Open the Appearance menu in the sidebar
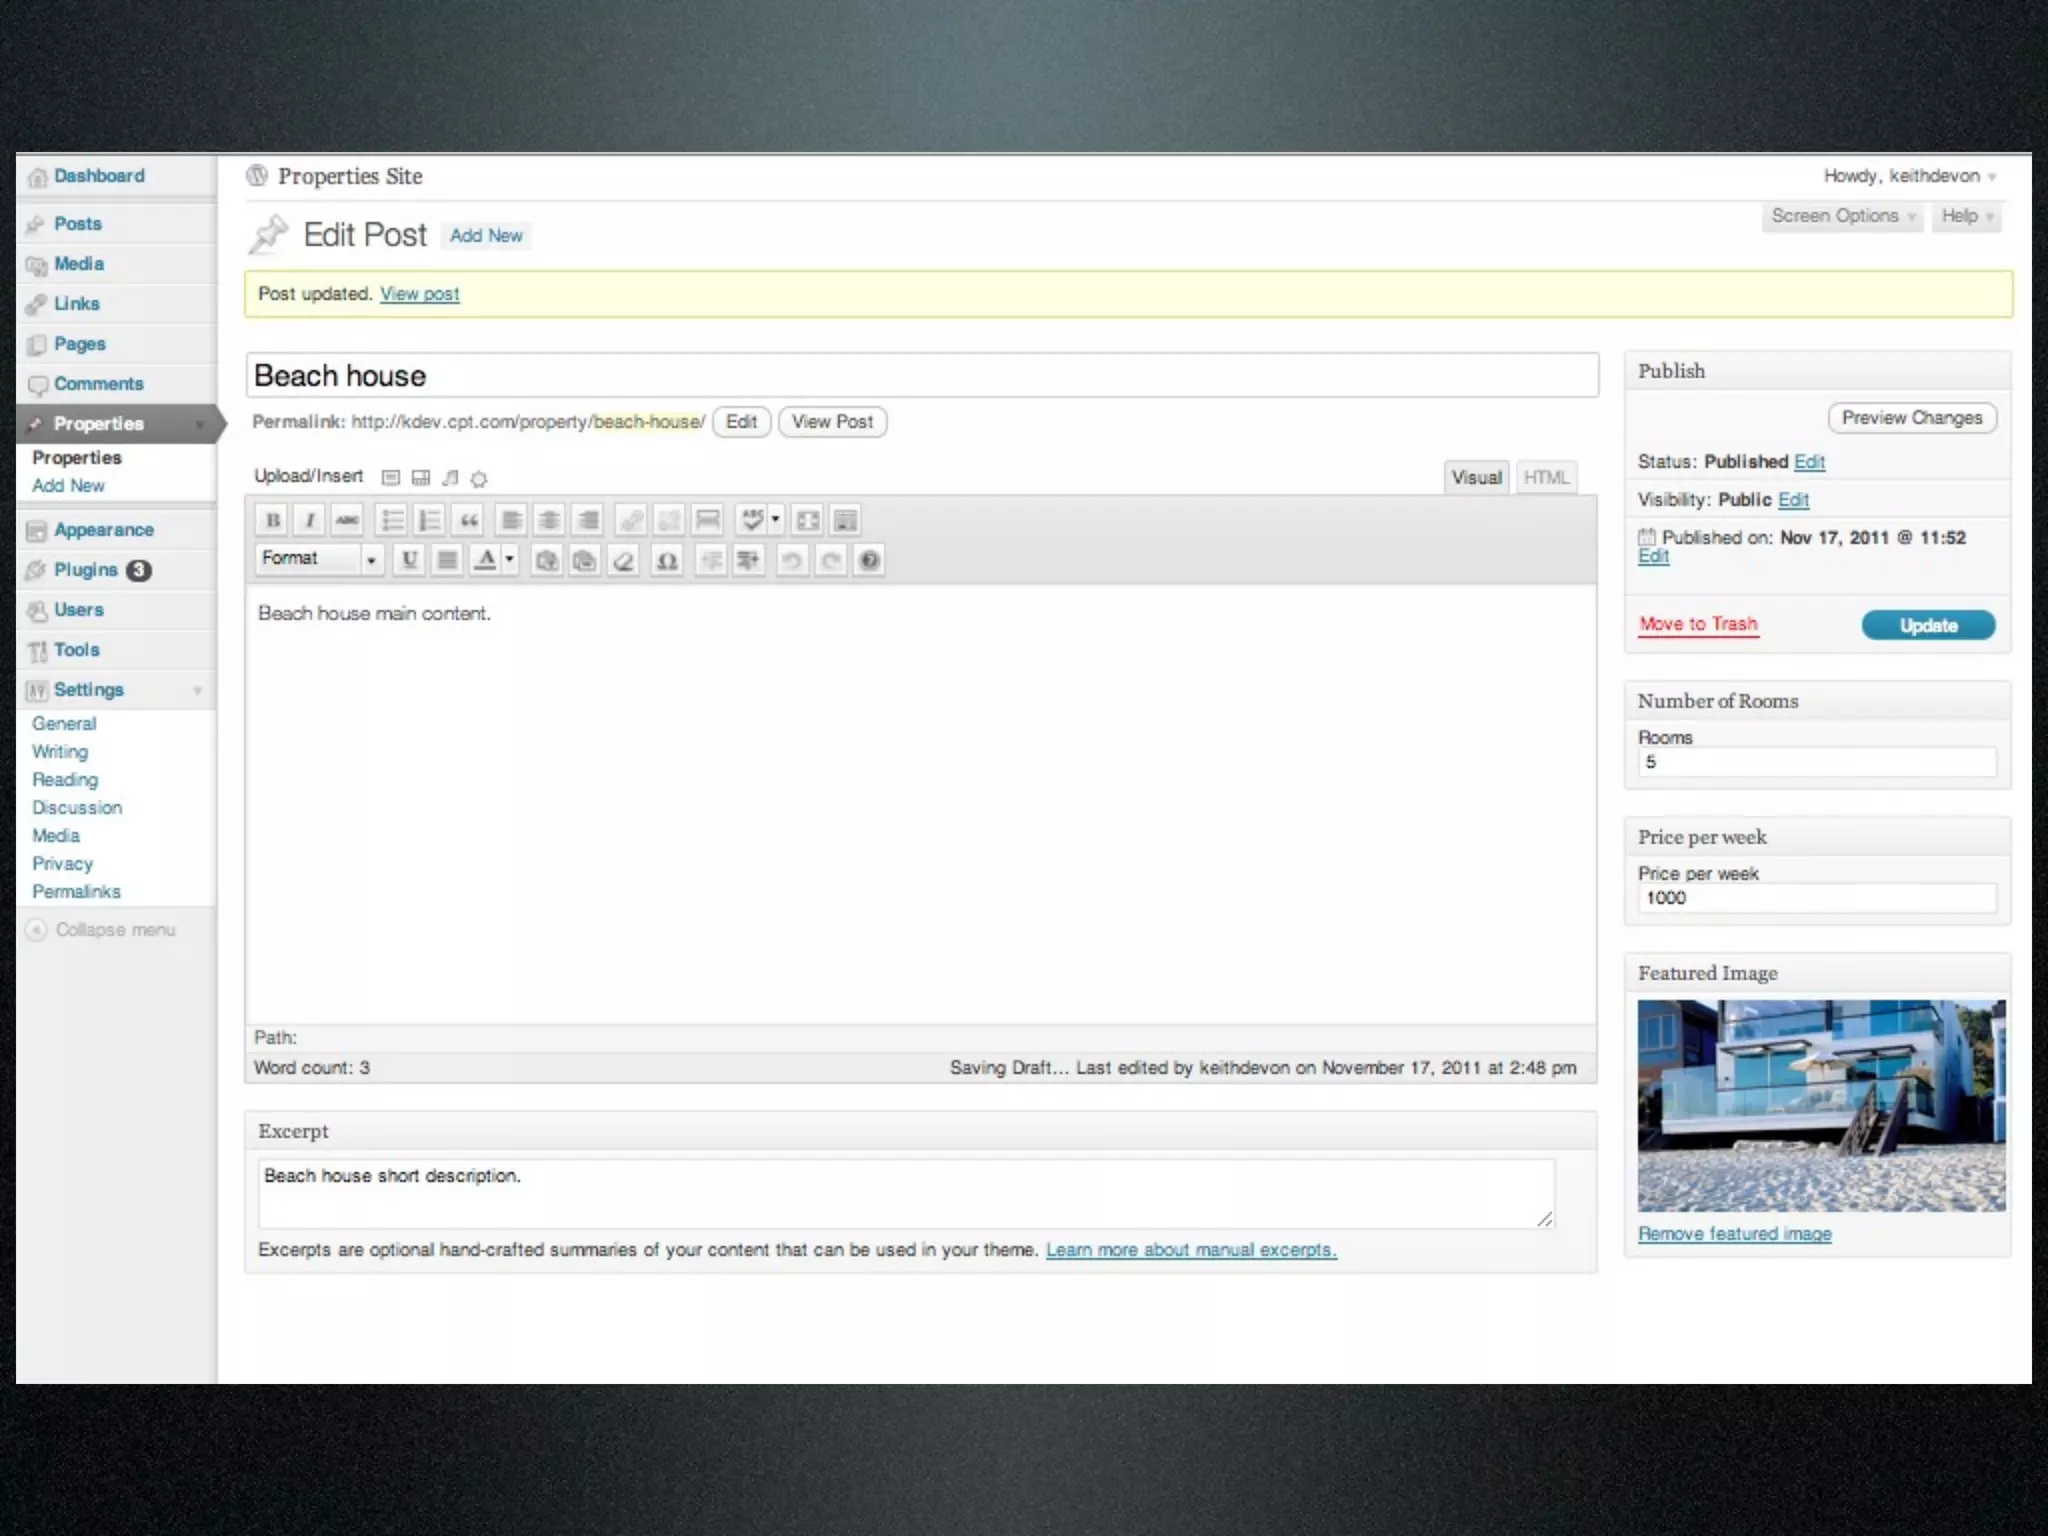Viewport: 2048px width, 1536px height. [x=104, y=530]
